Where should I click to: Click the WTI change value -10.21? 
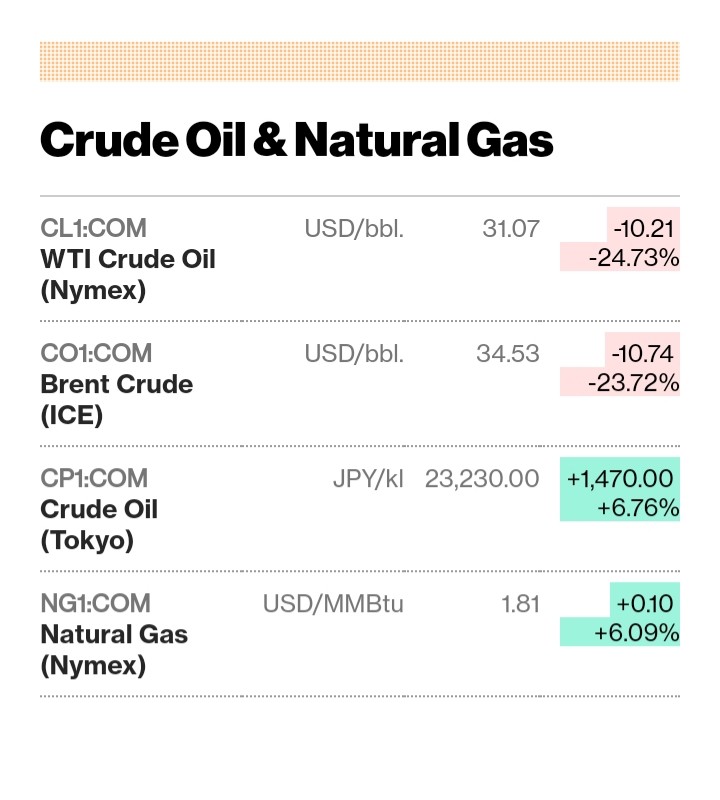(641, 228)
